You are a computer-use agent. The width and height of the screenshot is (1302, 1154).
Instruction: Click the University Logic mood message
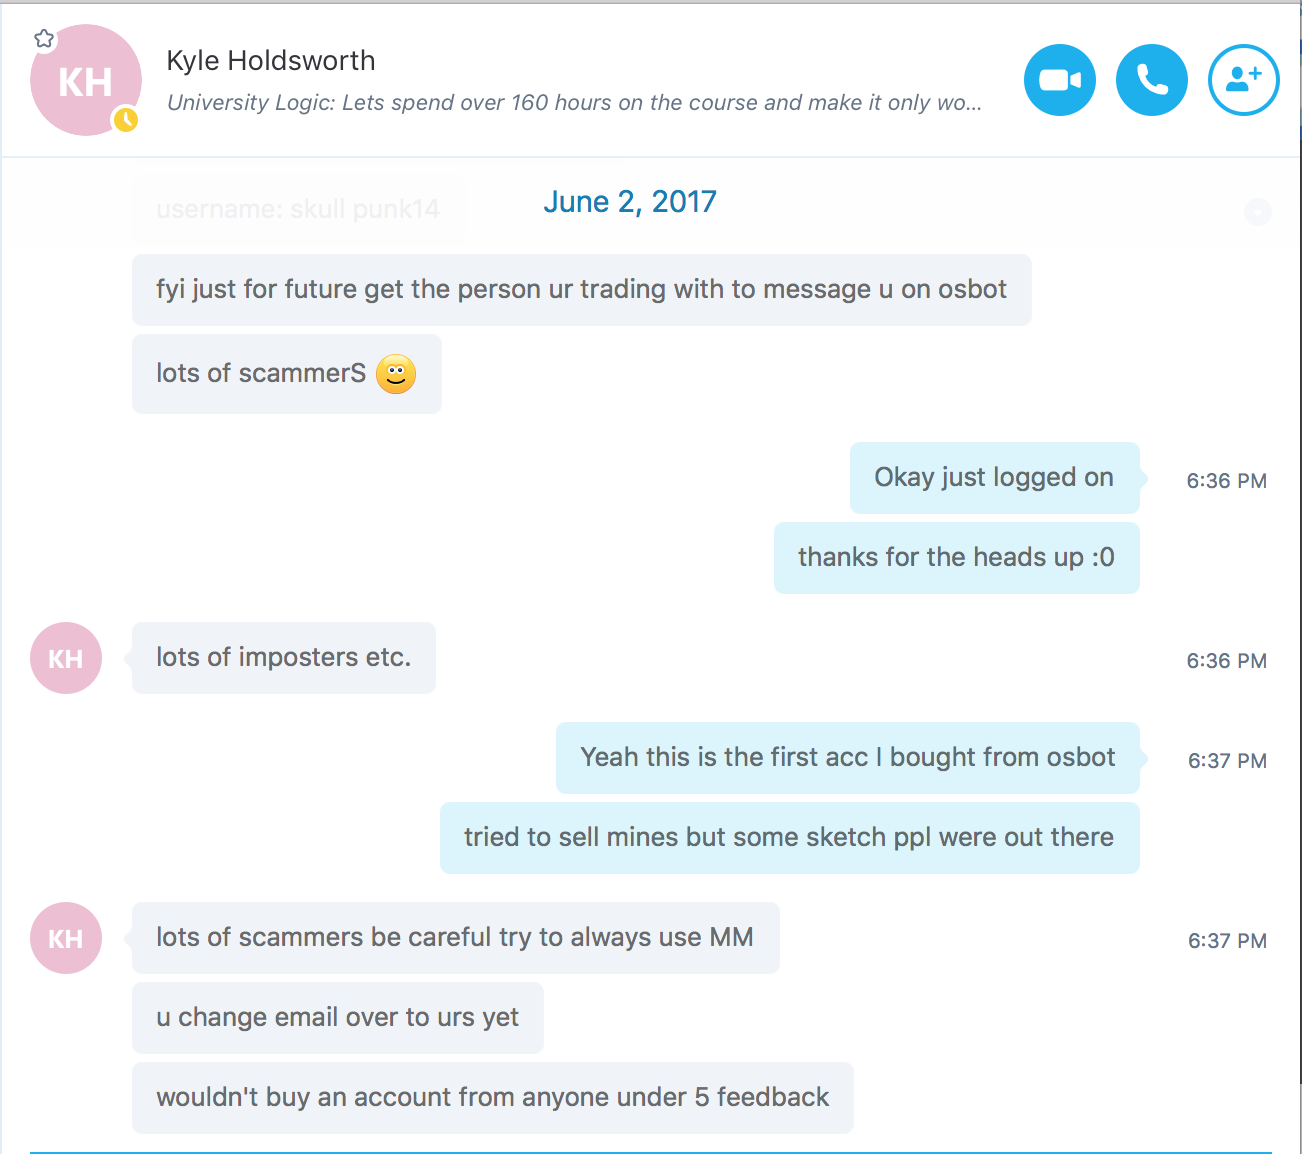pos(574,103)
